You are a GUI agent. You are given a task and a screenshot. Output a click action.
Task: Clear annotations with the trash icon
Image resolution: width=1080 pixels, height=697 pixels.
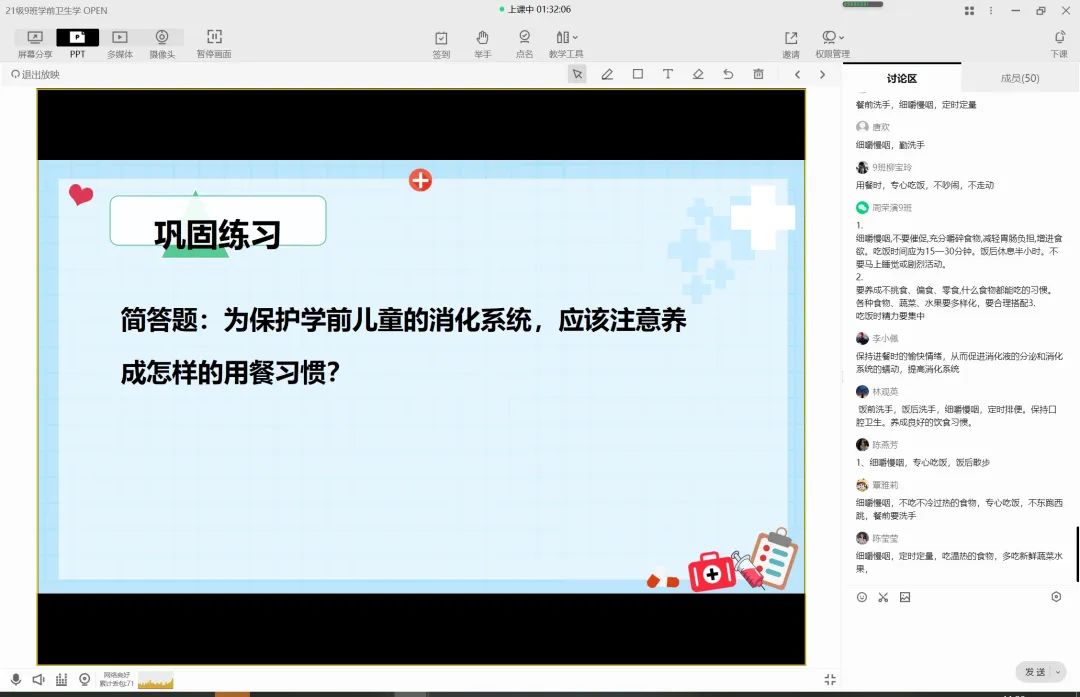pos(758,74)
